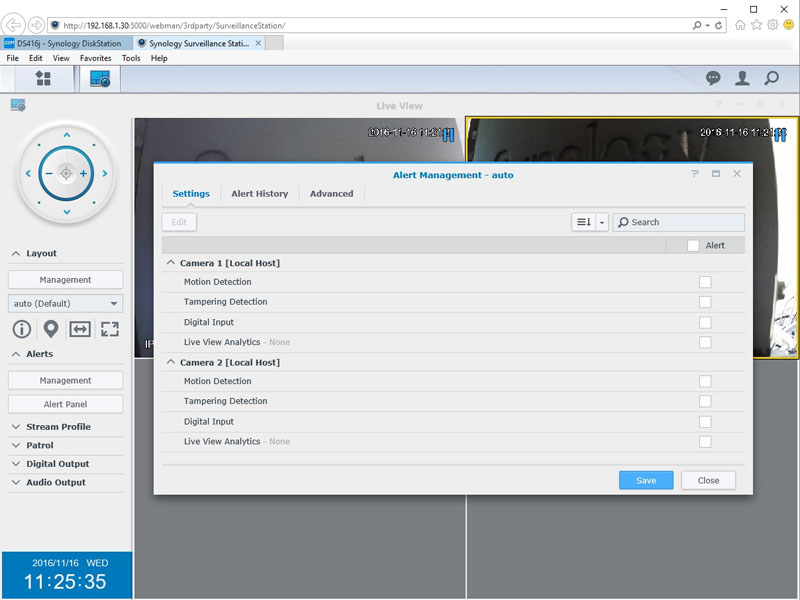Expand the Digital Output section
This screenshot has width=800, height=600.
coord(16,464)
